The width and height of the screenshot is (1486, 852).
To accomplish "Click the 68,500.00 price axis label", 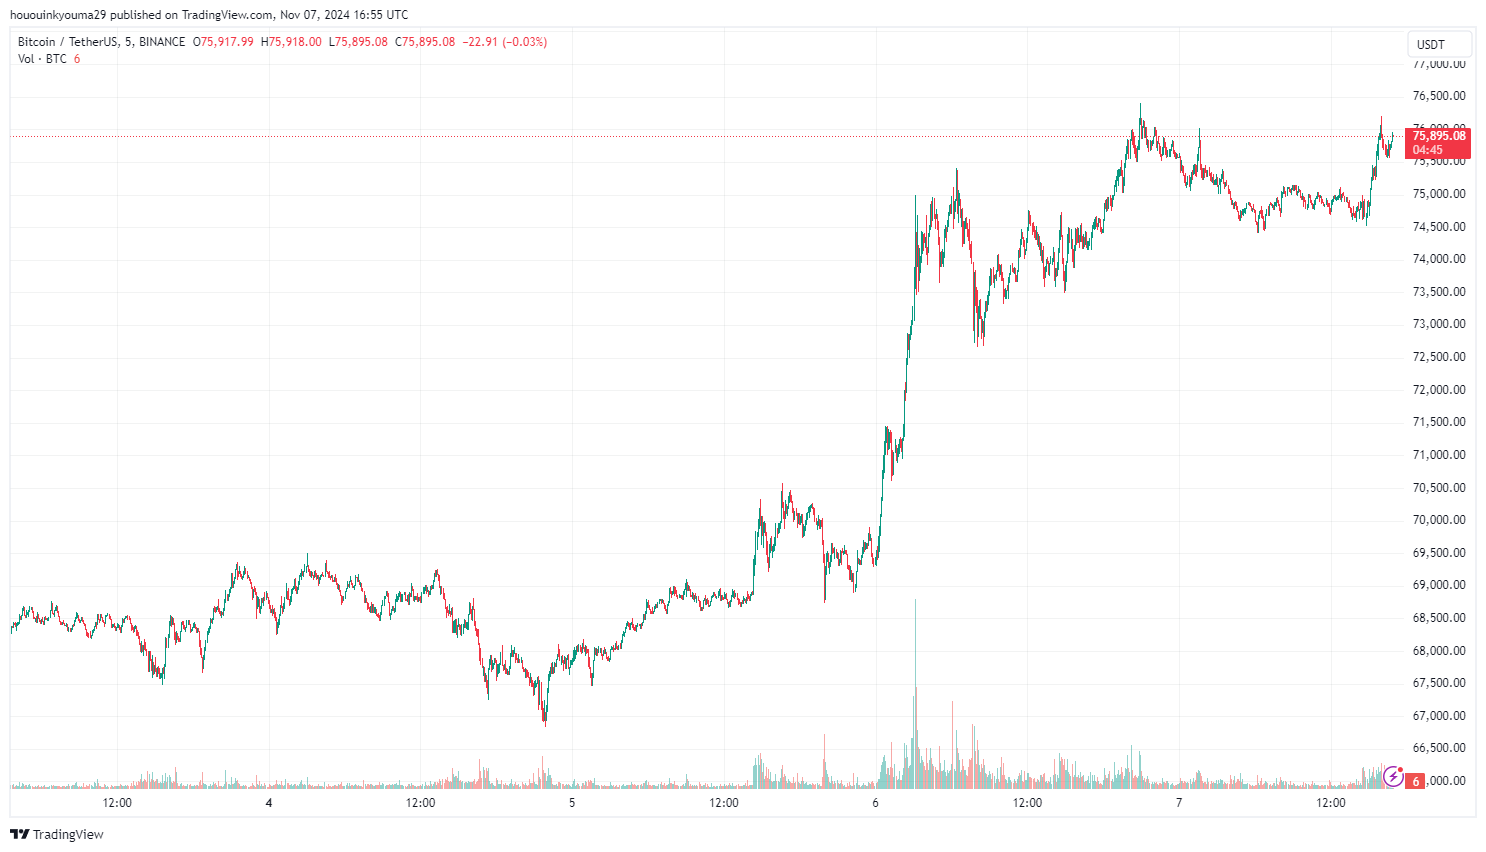I will [x=1439, y=618].
